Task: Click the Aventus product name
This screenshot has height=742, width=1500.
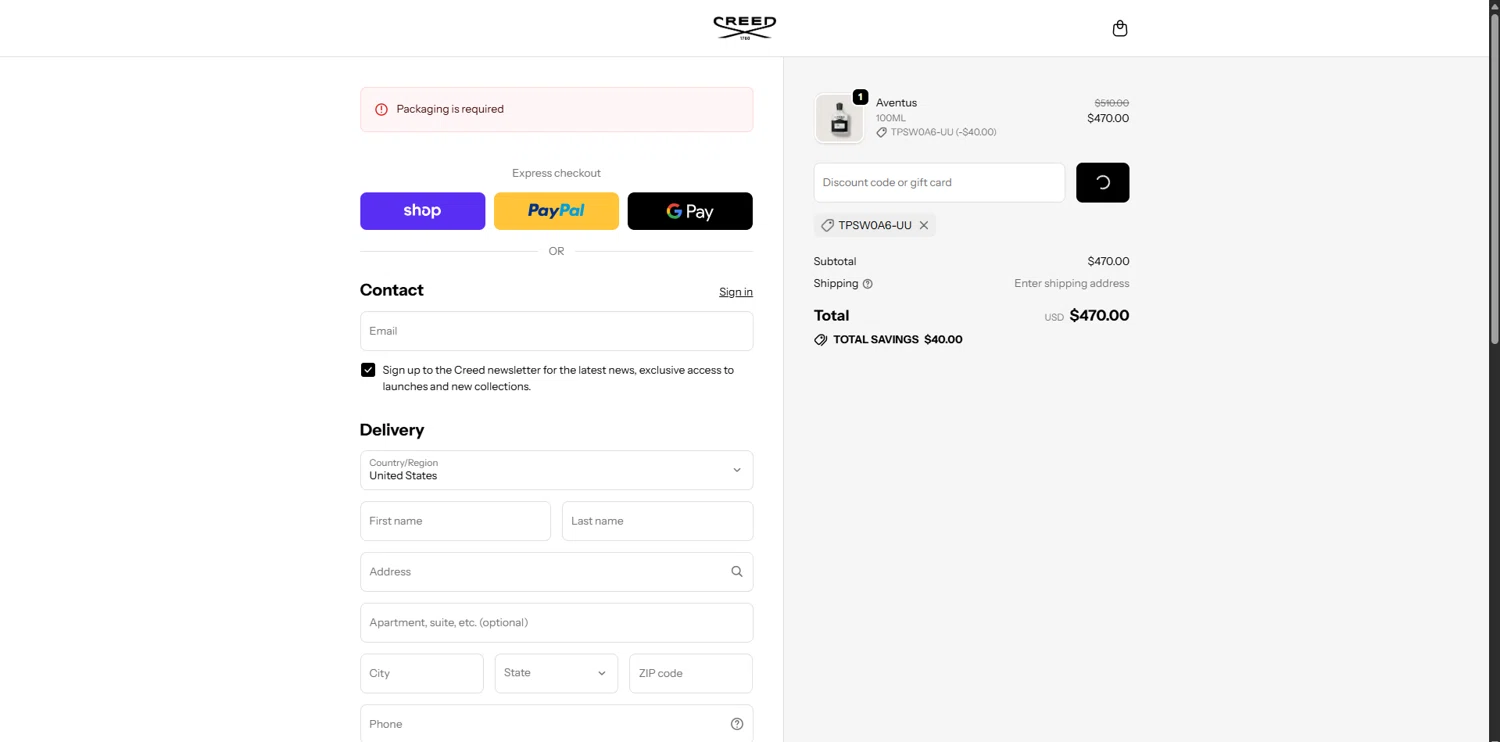Action: (896, 103)
